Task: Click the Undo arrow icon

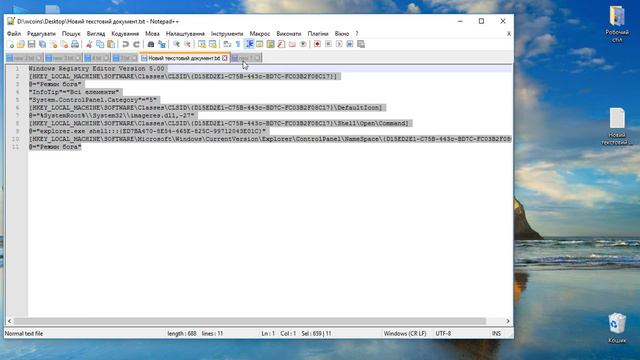Action: [x=126, y=44]
